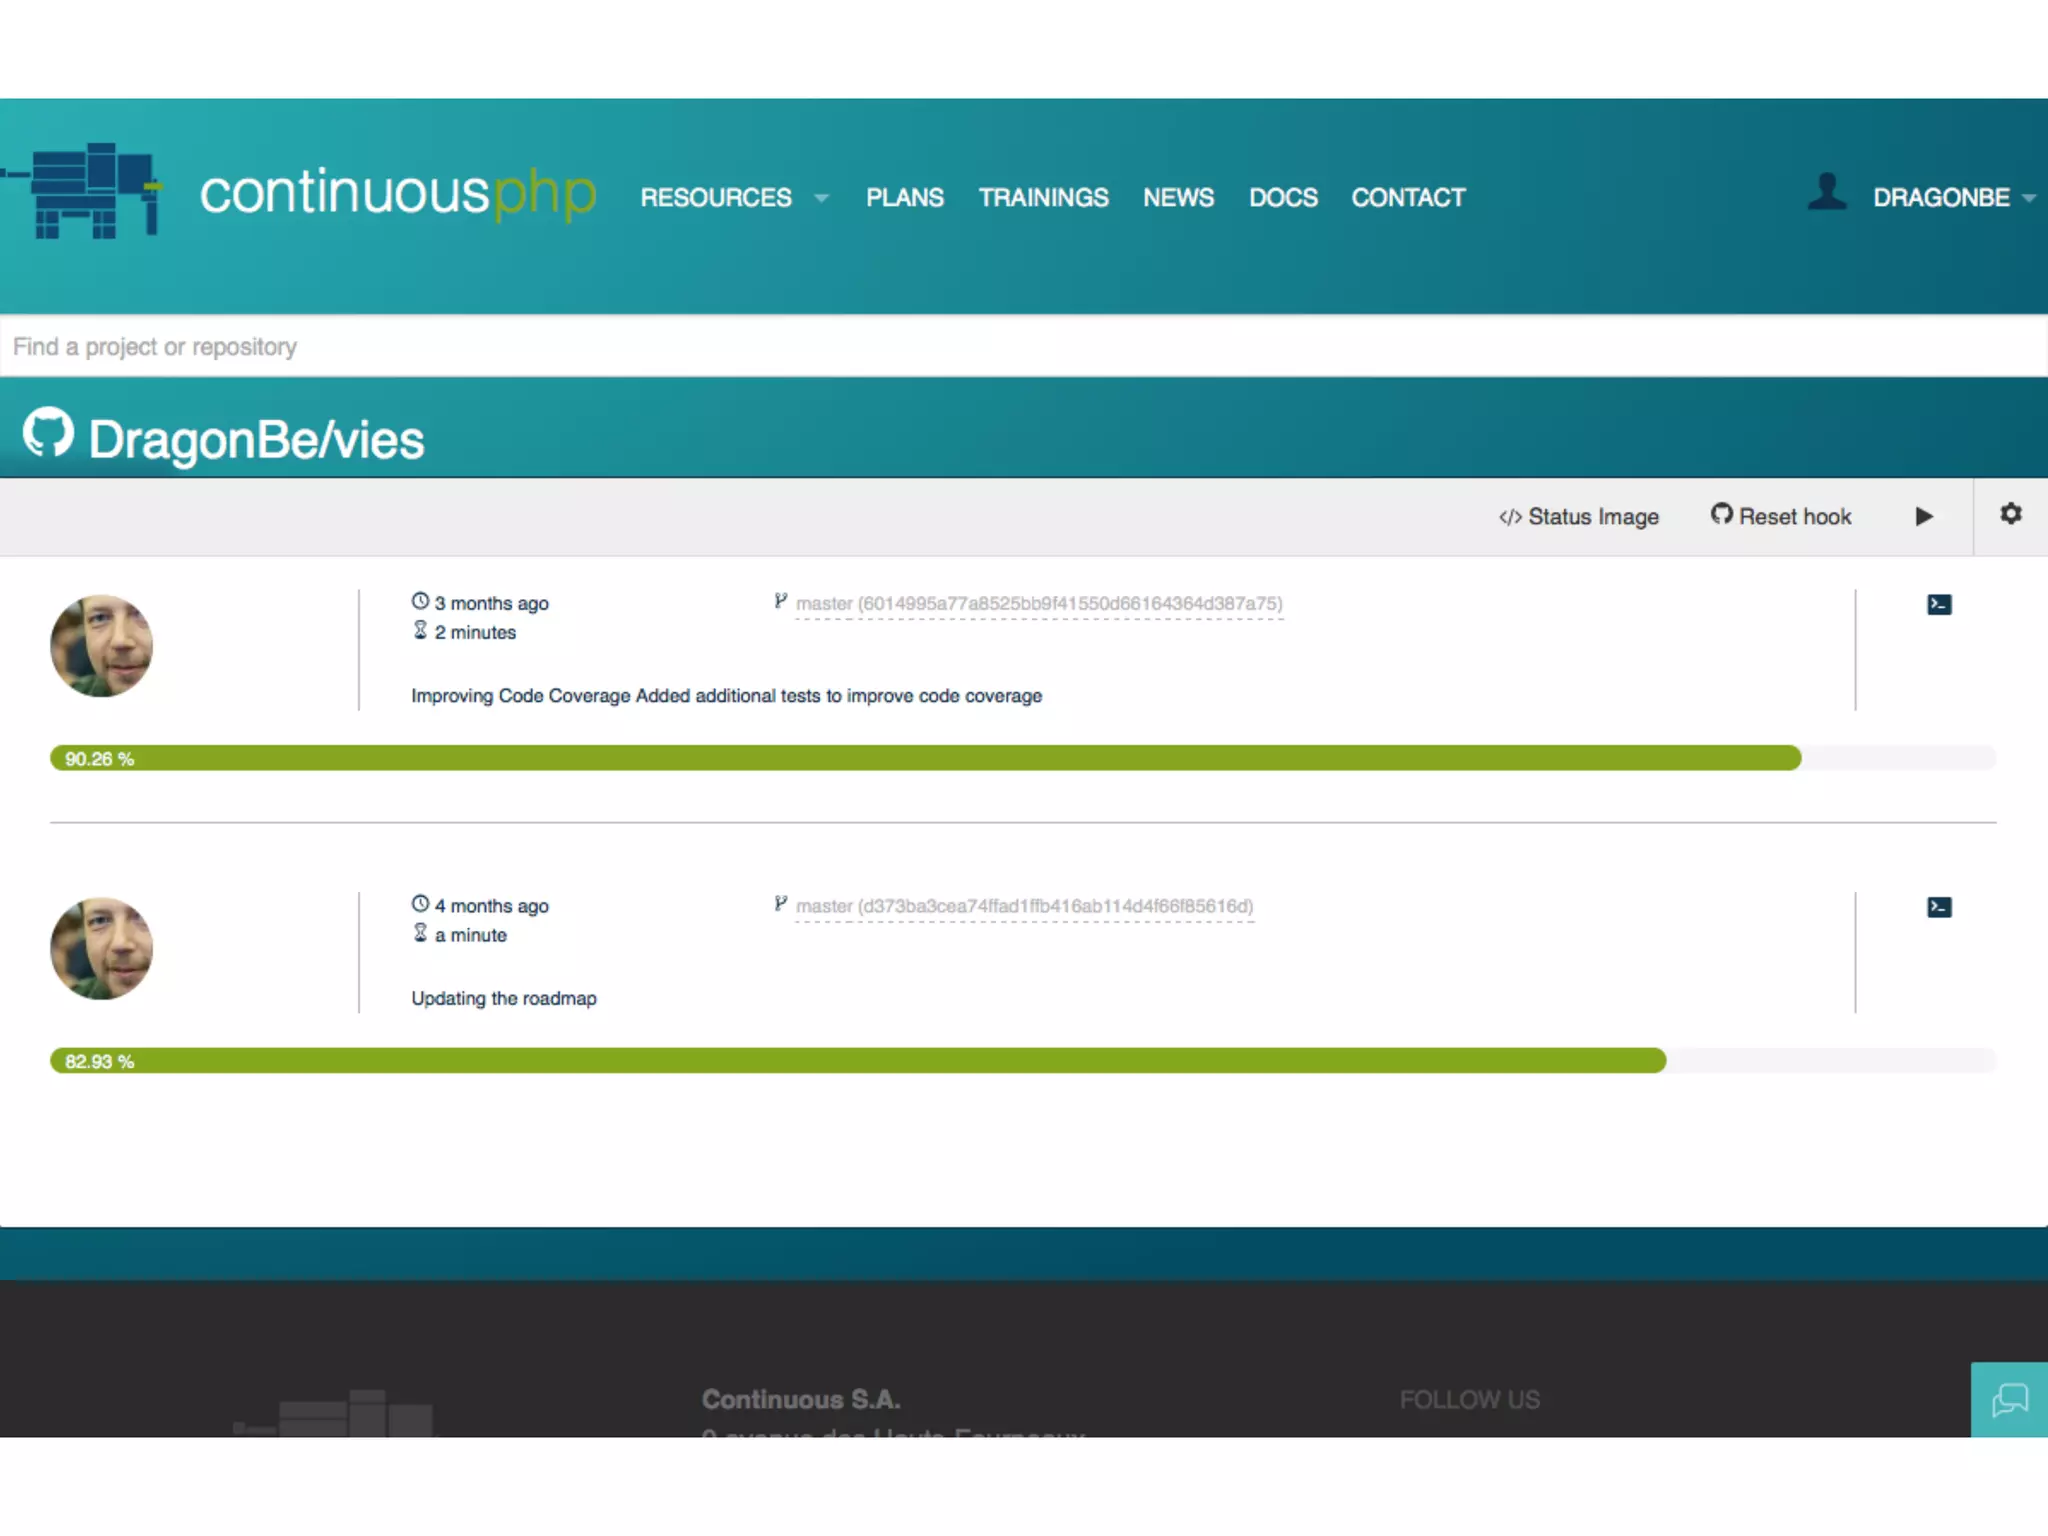2048x1536 pixels.
Task: Open master commit link 6014995a77a8
Action: (x=1038, y=604)
